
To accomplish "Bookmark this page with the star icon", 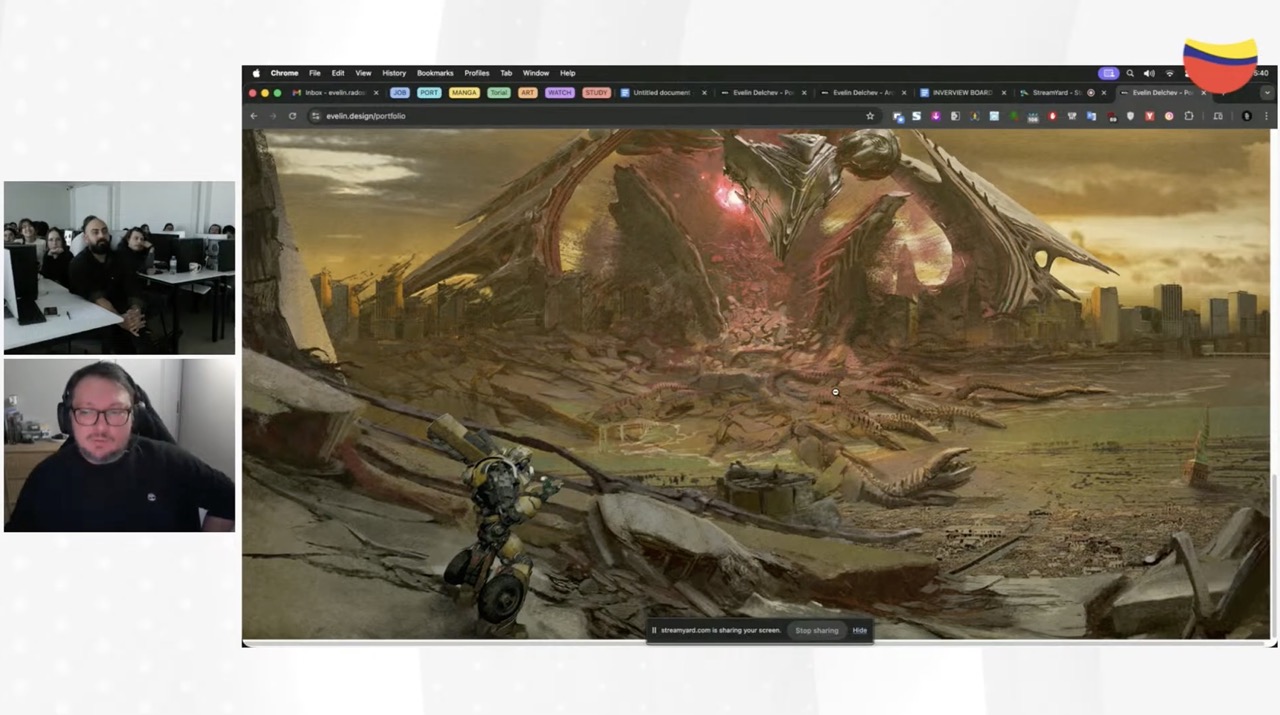I will 870,116.
